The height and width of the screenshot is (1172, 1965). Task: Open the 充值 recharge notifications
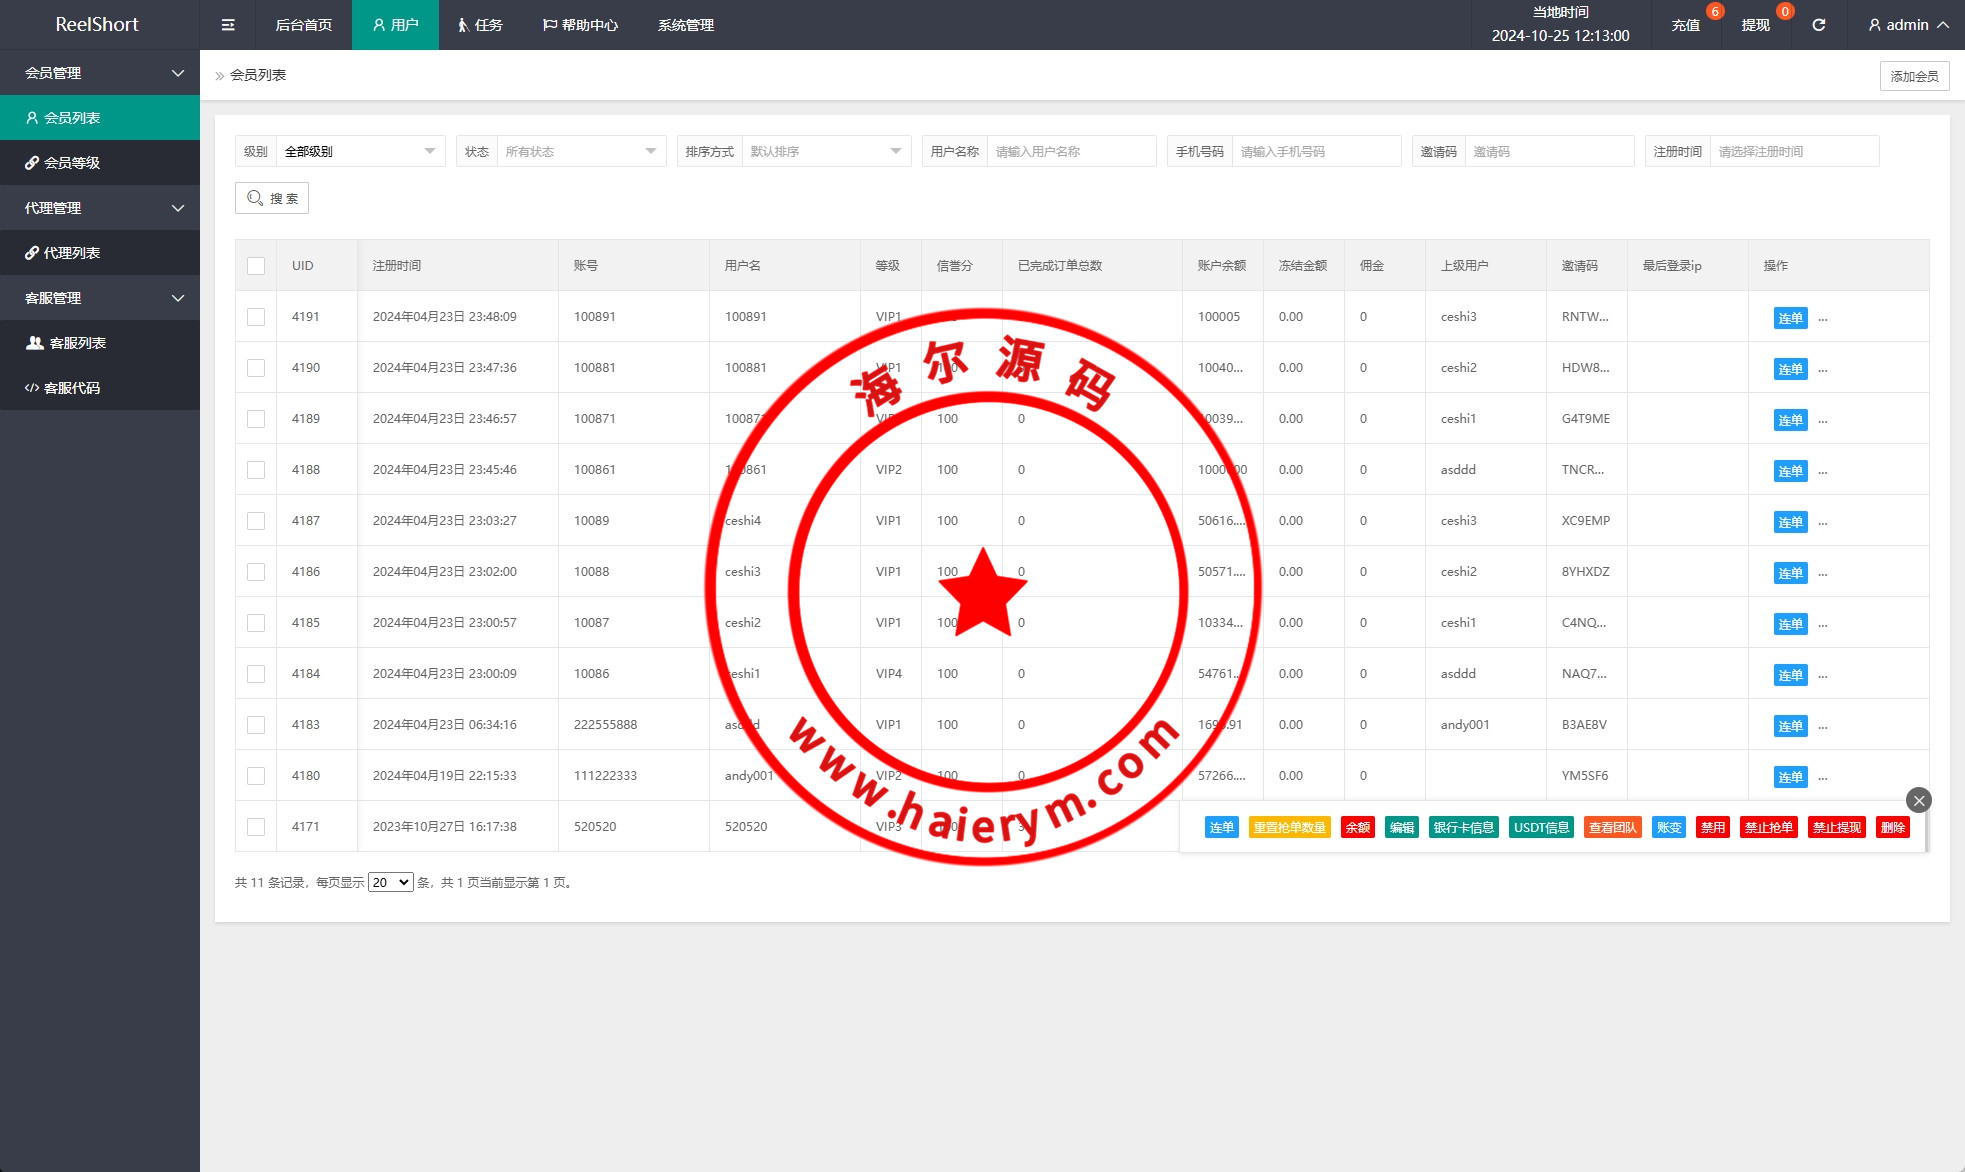[1685, 25]
